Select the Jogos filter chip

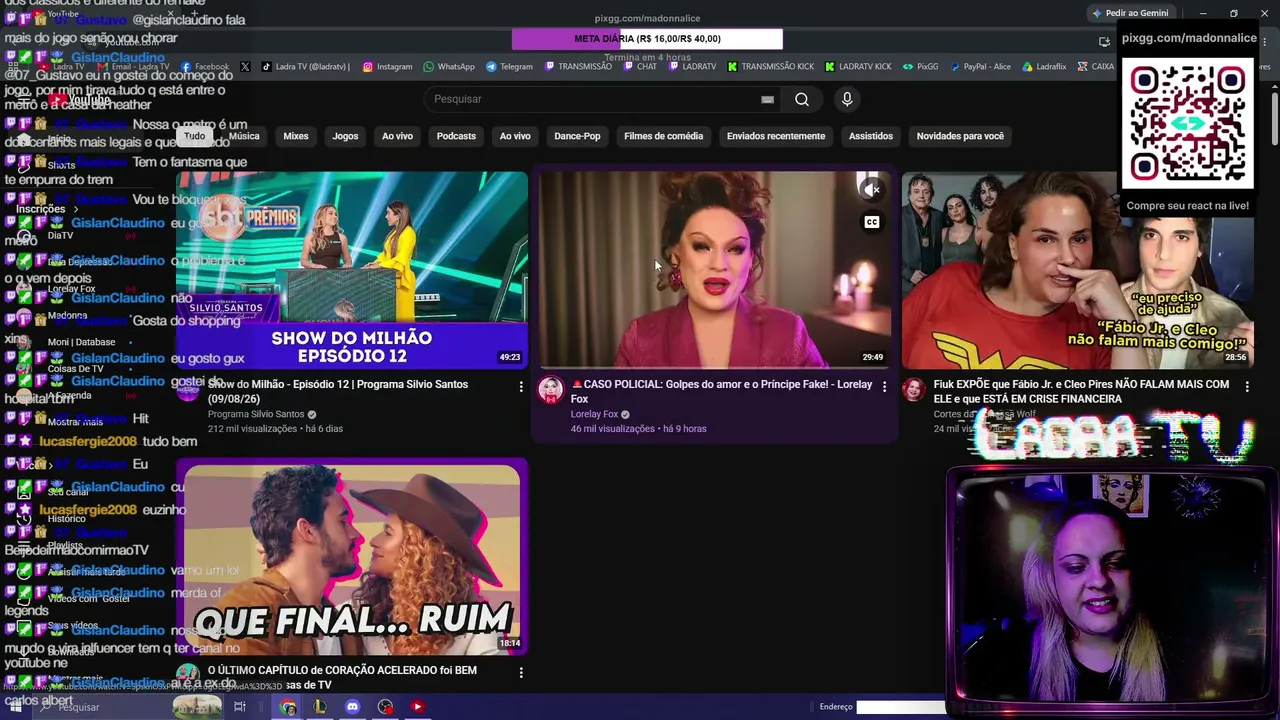(x=345, y=136)
